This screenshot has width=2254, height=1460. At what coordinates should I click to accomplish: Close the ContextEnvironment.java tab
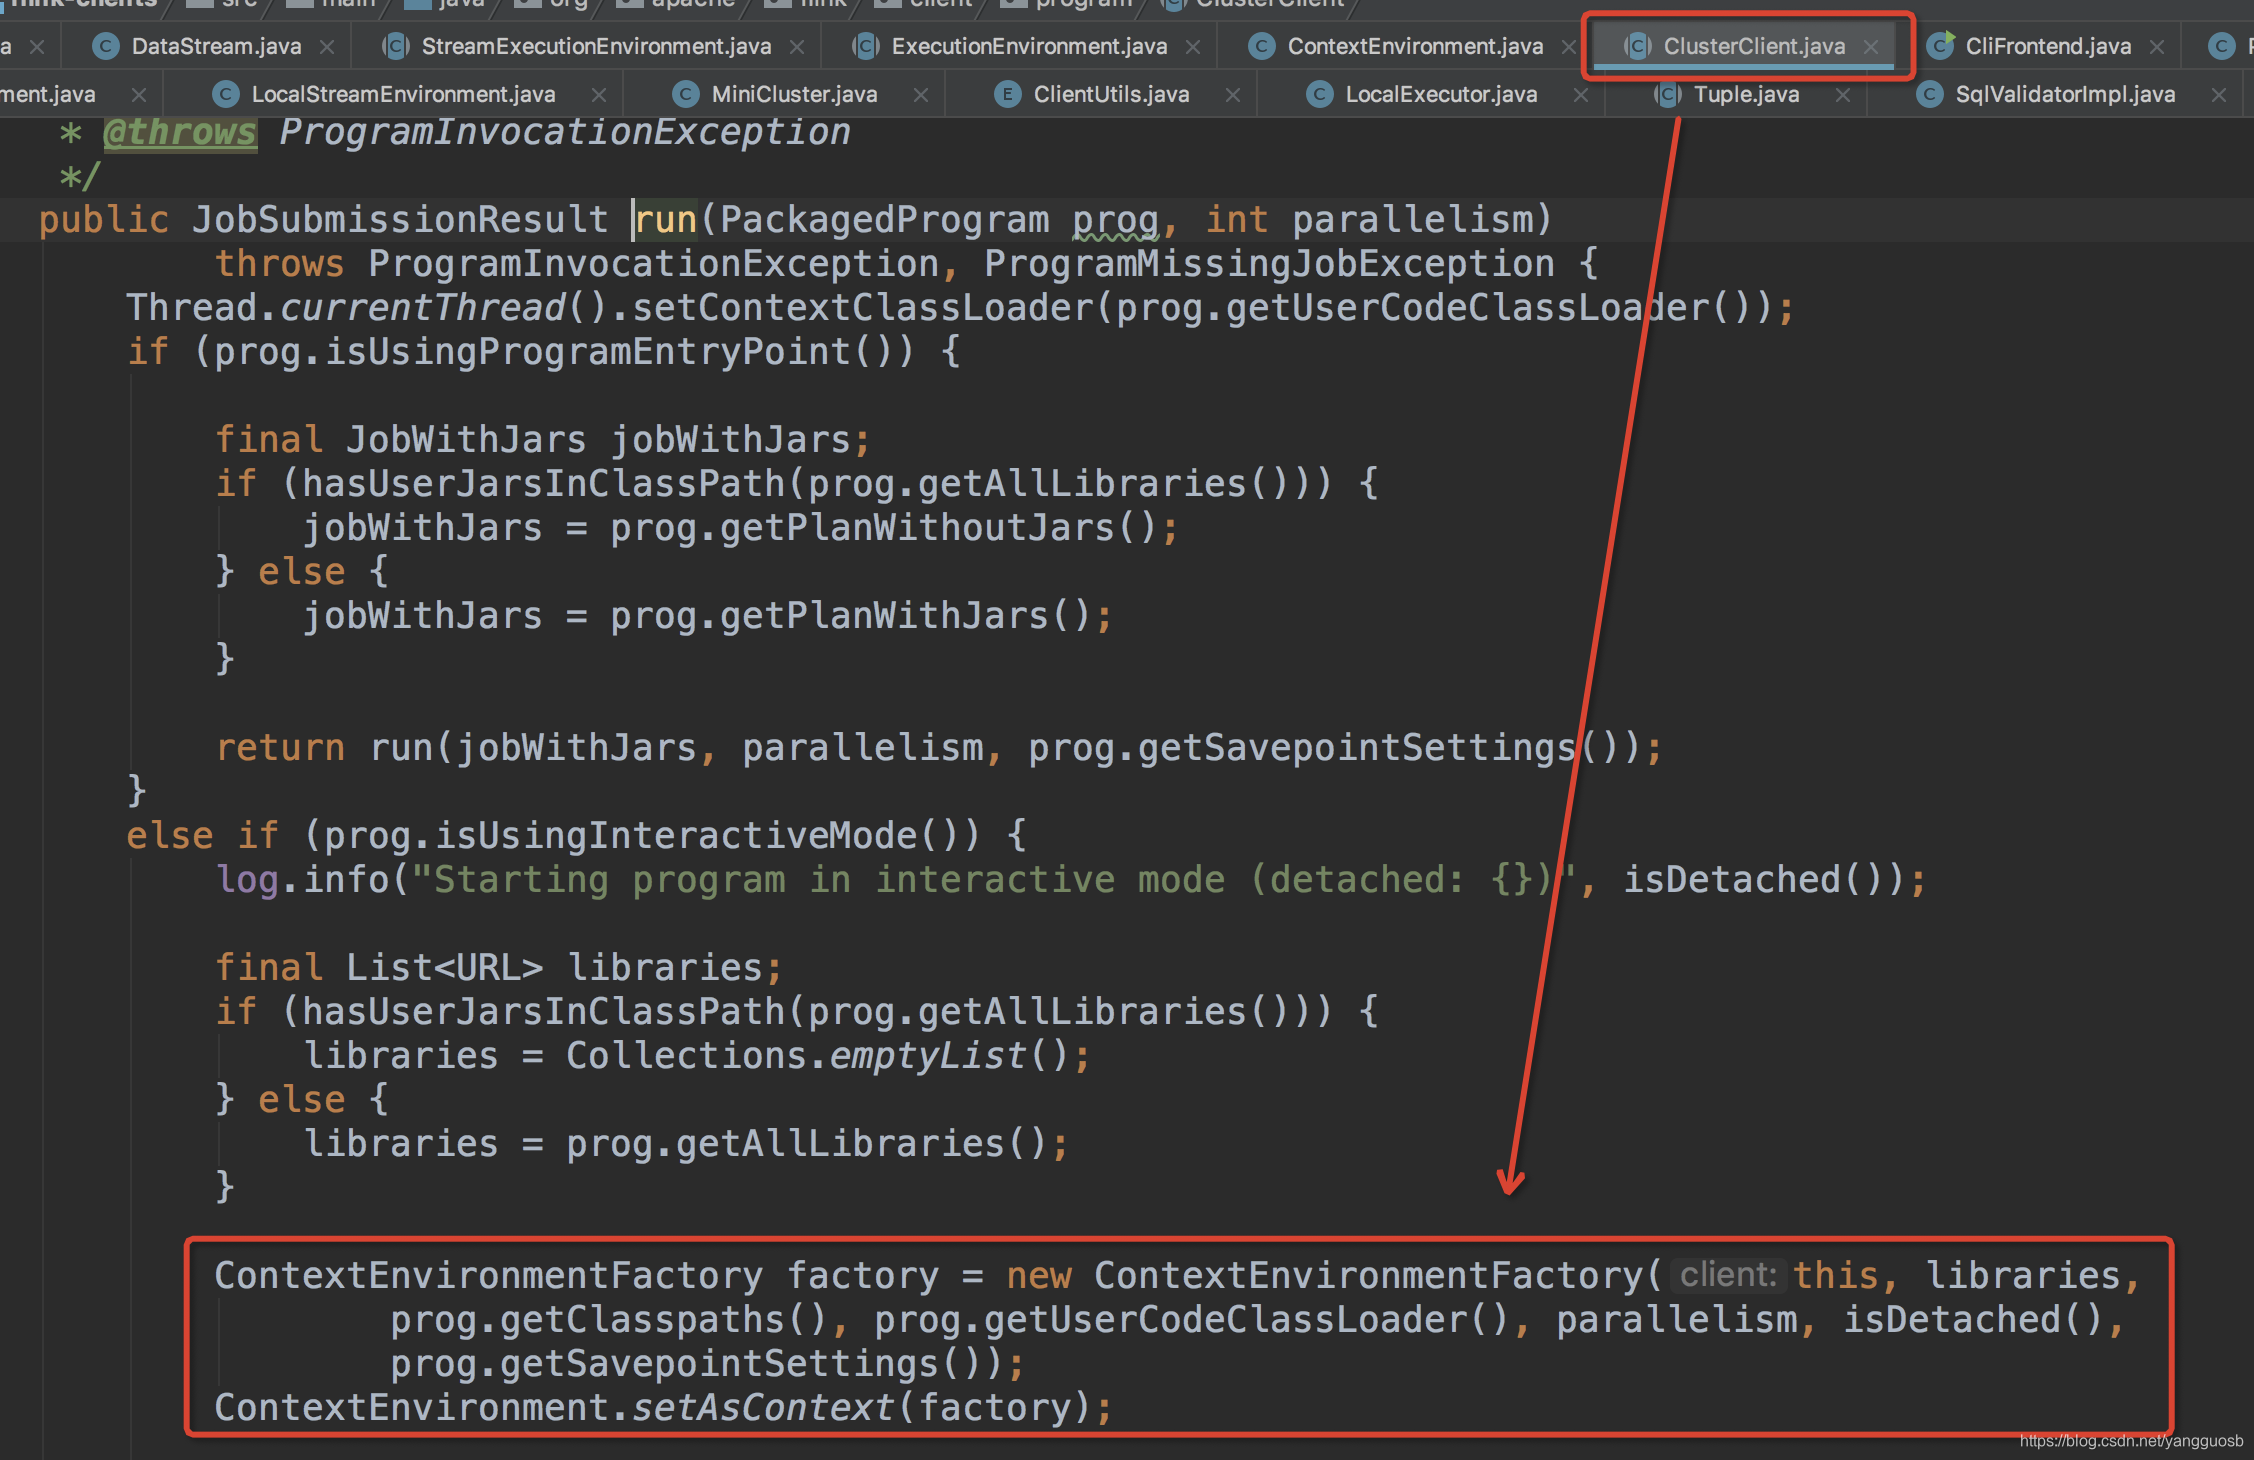1568,47
